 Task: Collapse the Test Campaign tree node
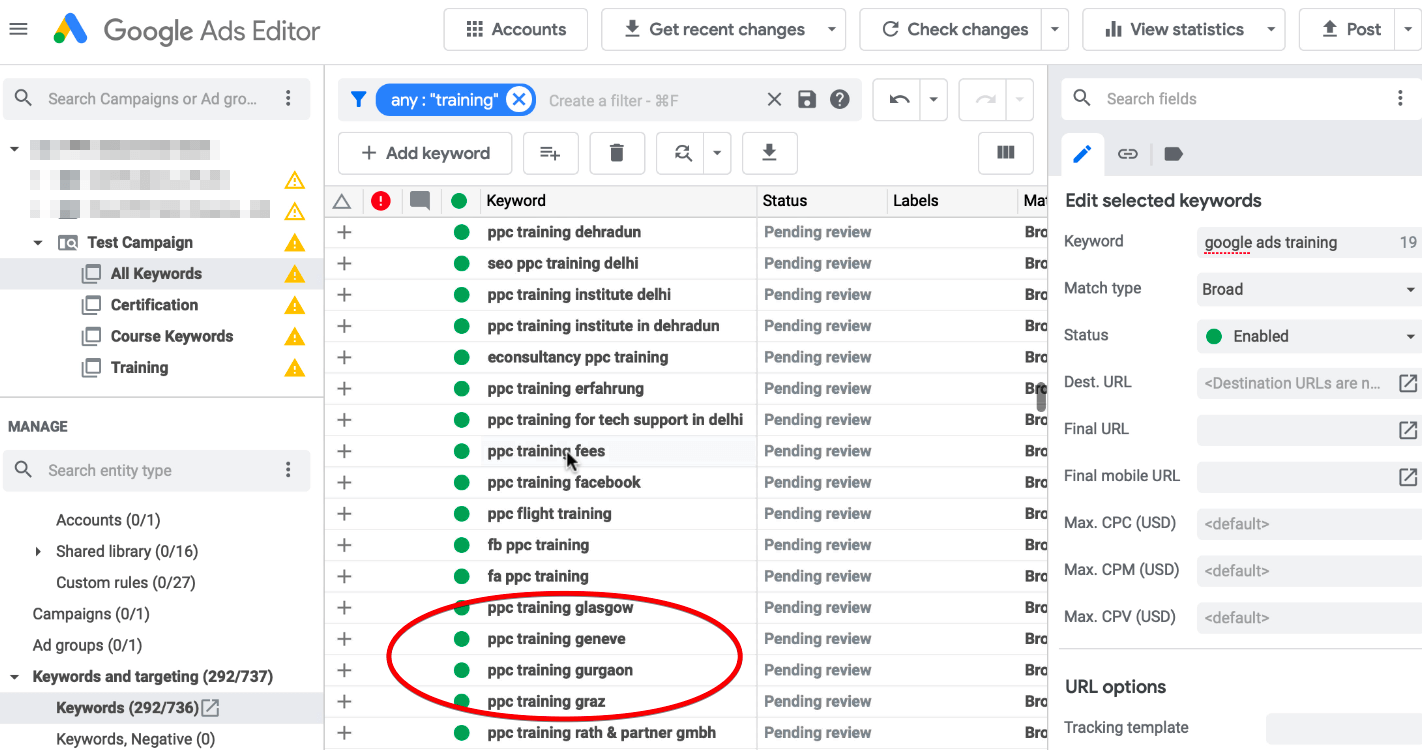coord(38,243)
